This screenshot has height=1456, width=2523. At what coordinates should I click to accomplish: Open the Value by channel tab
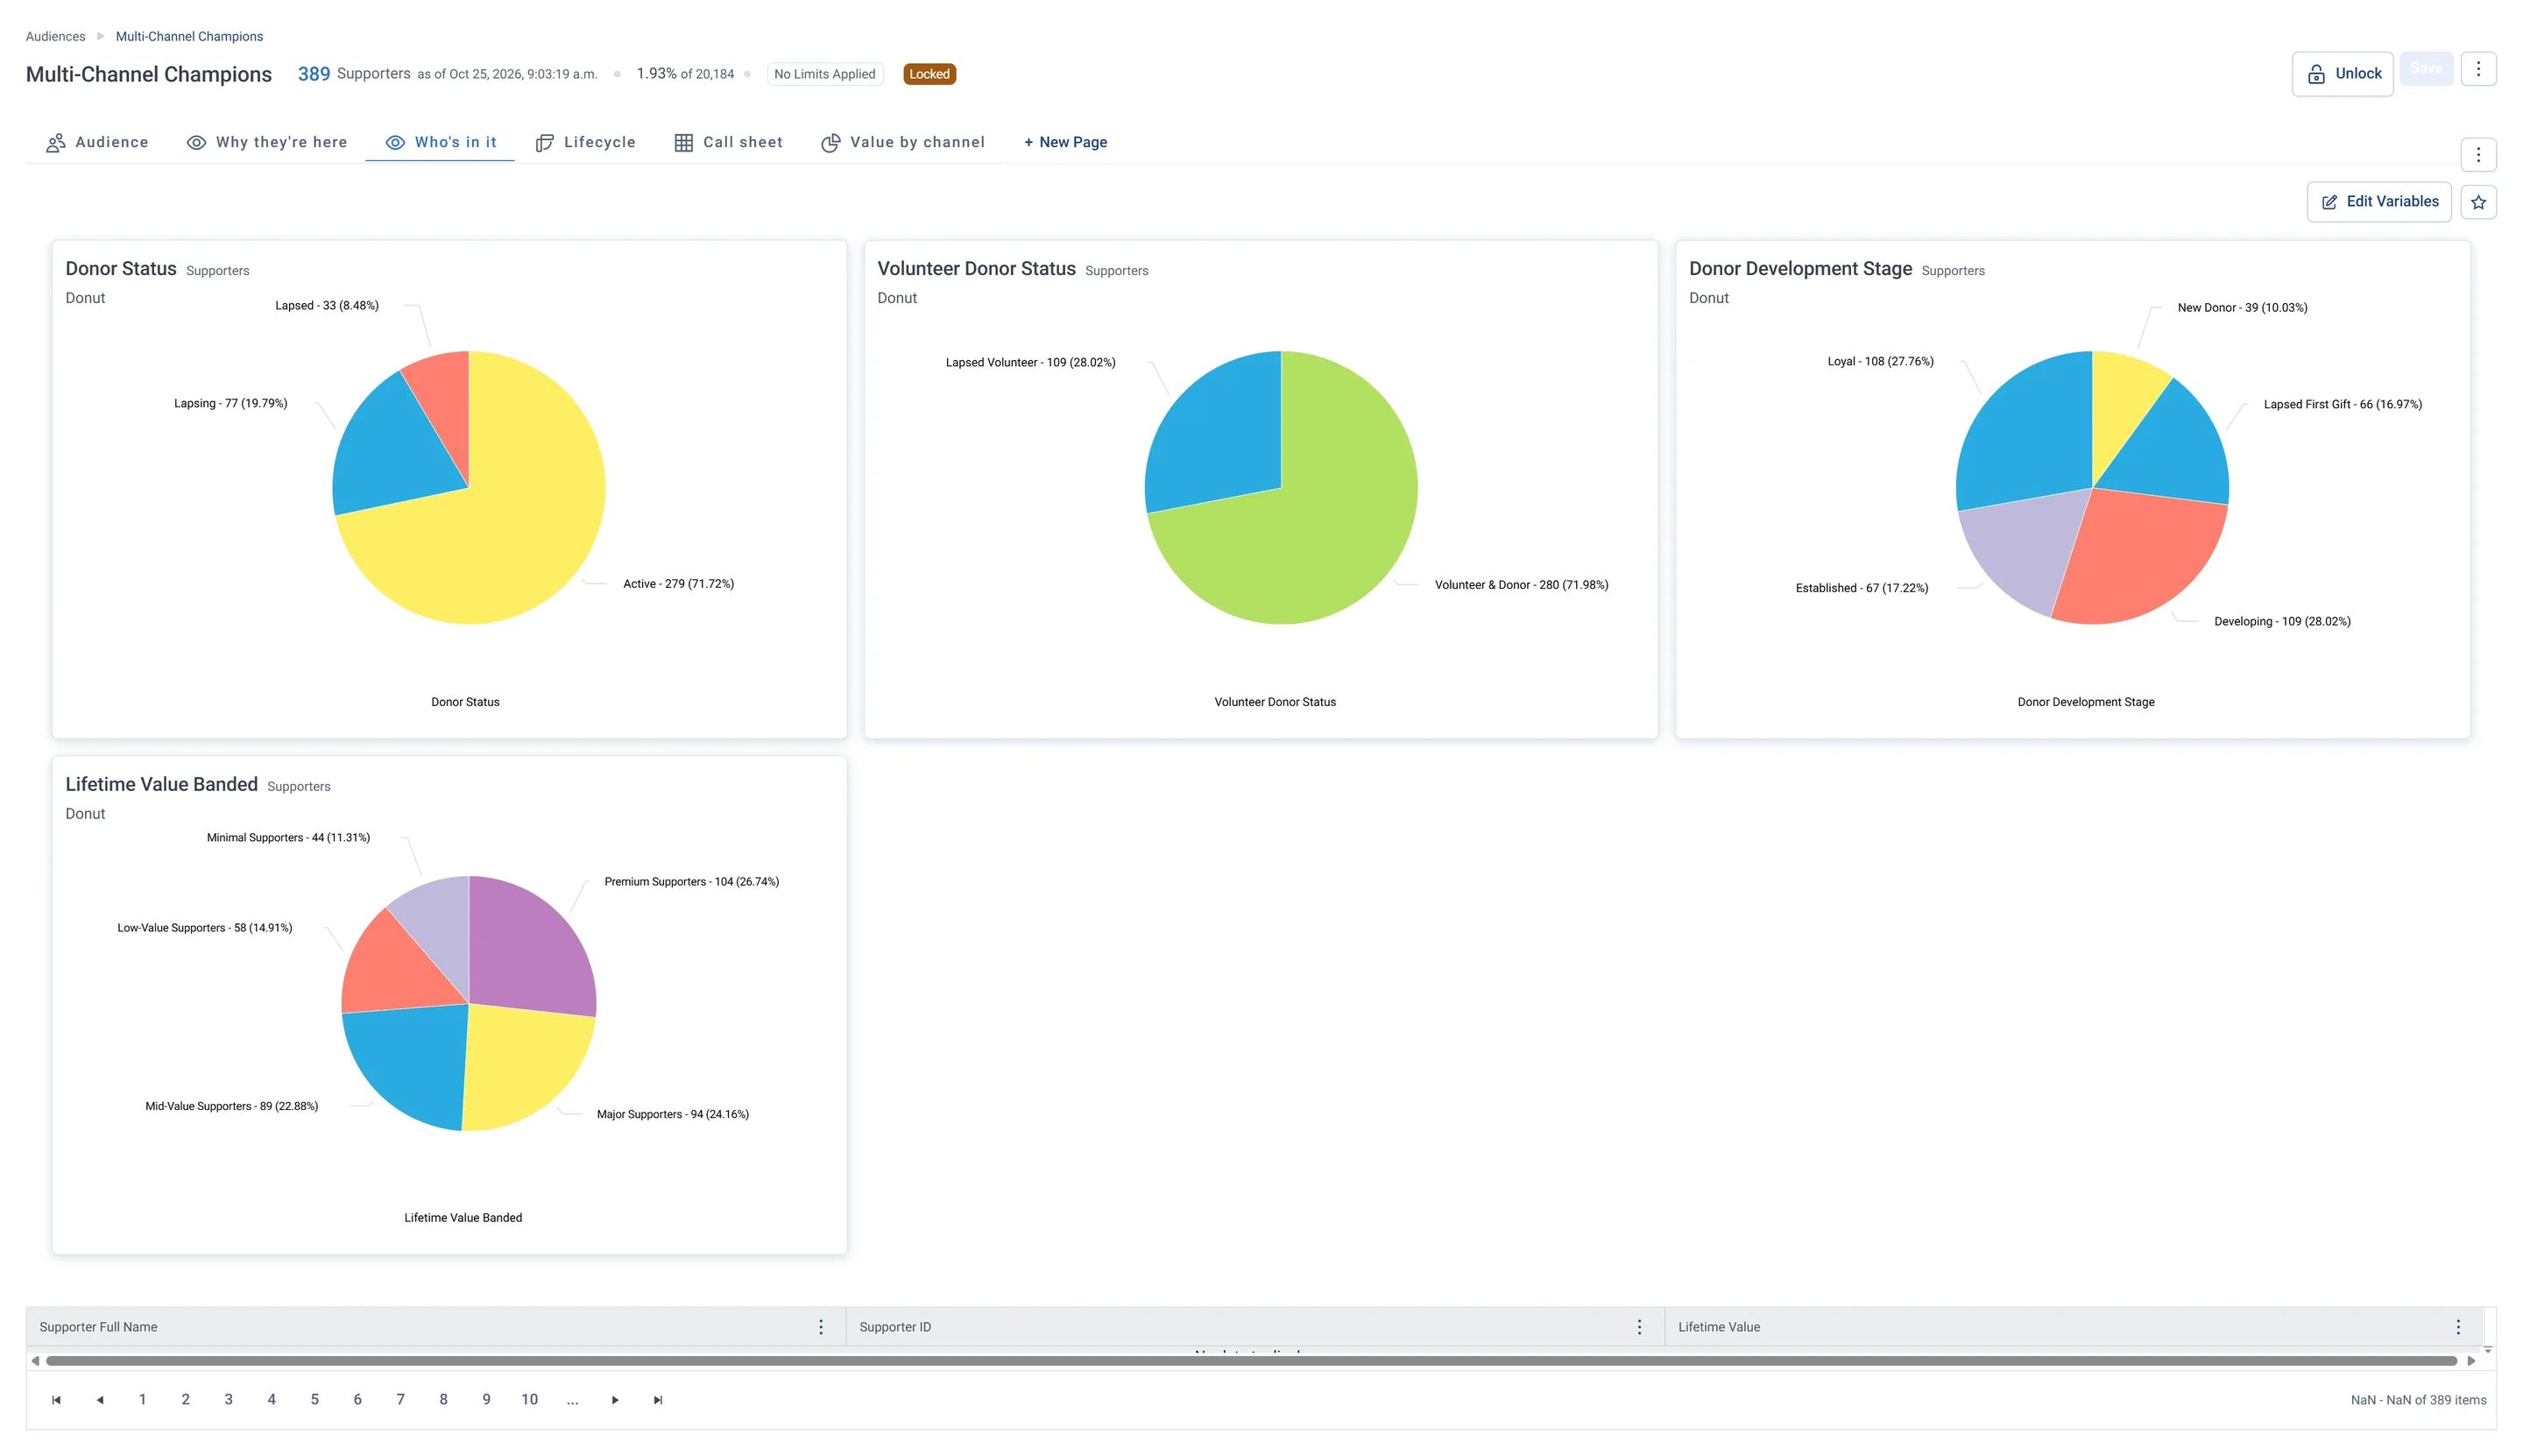pos(902,142)
